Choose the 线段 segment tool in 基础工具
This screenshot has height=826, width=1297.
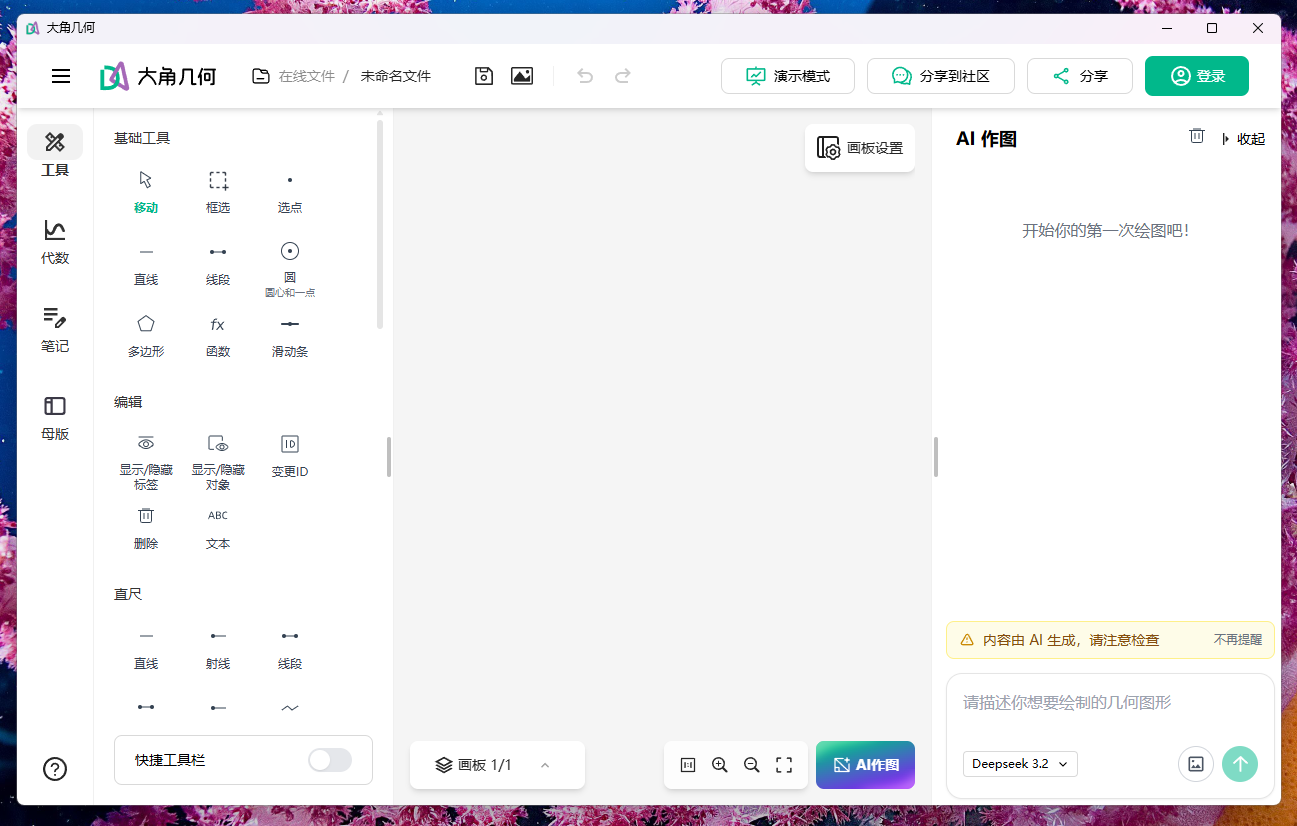click(x=217, y=262)
